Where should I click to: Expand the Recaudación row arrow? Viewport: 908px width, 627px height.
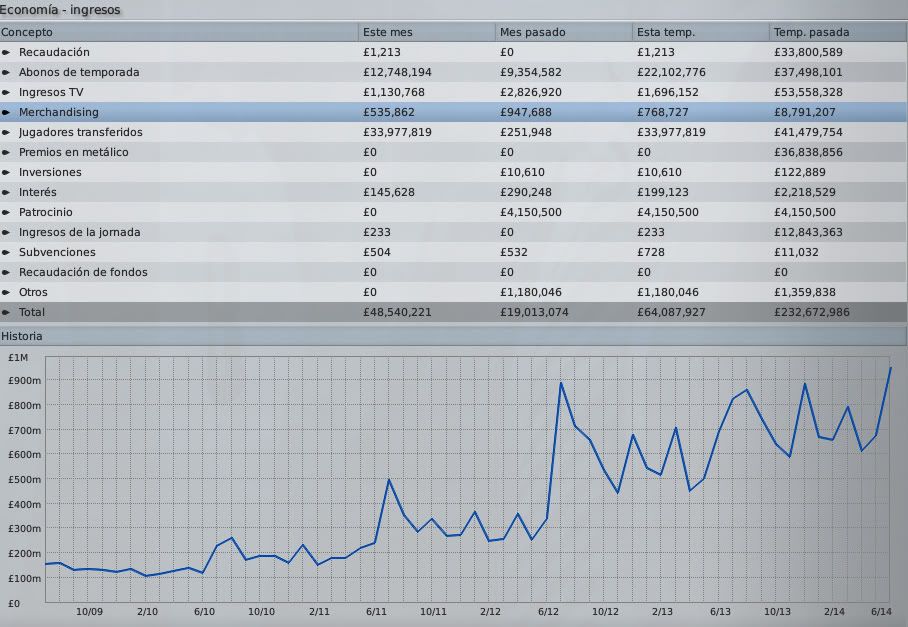(x=6, y=52)
